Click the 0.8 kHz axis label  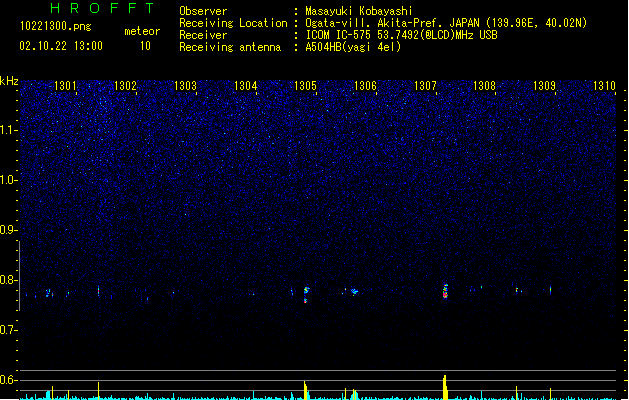point(9,280)
